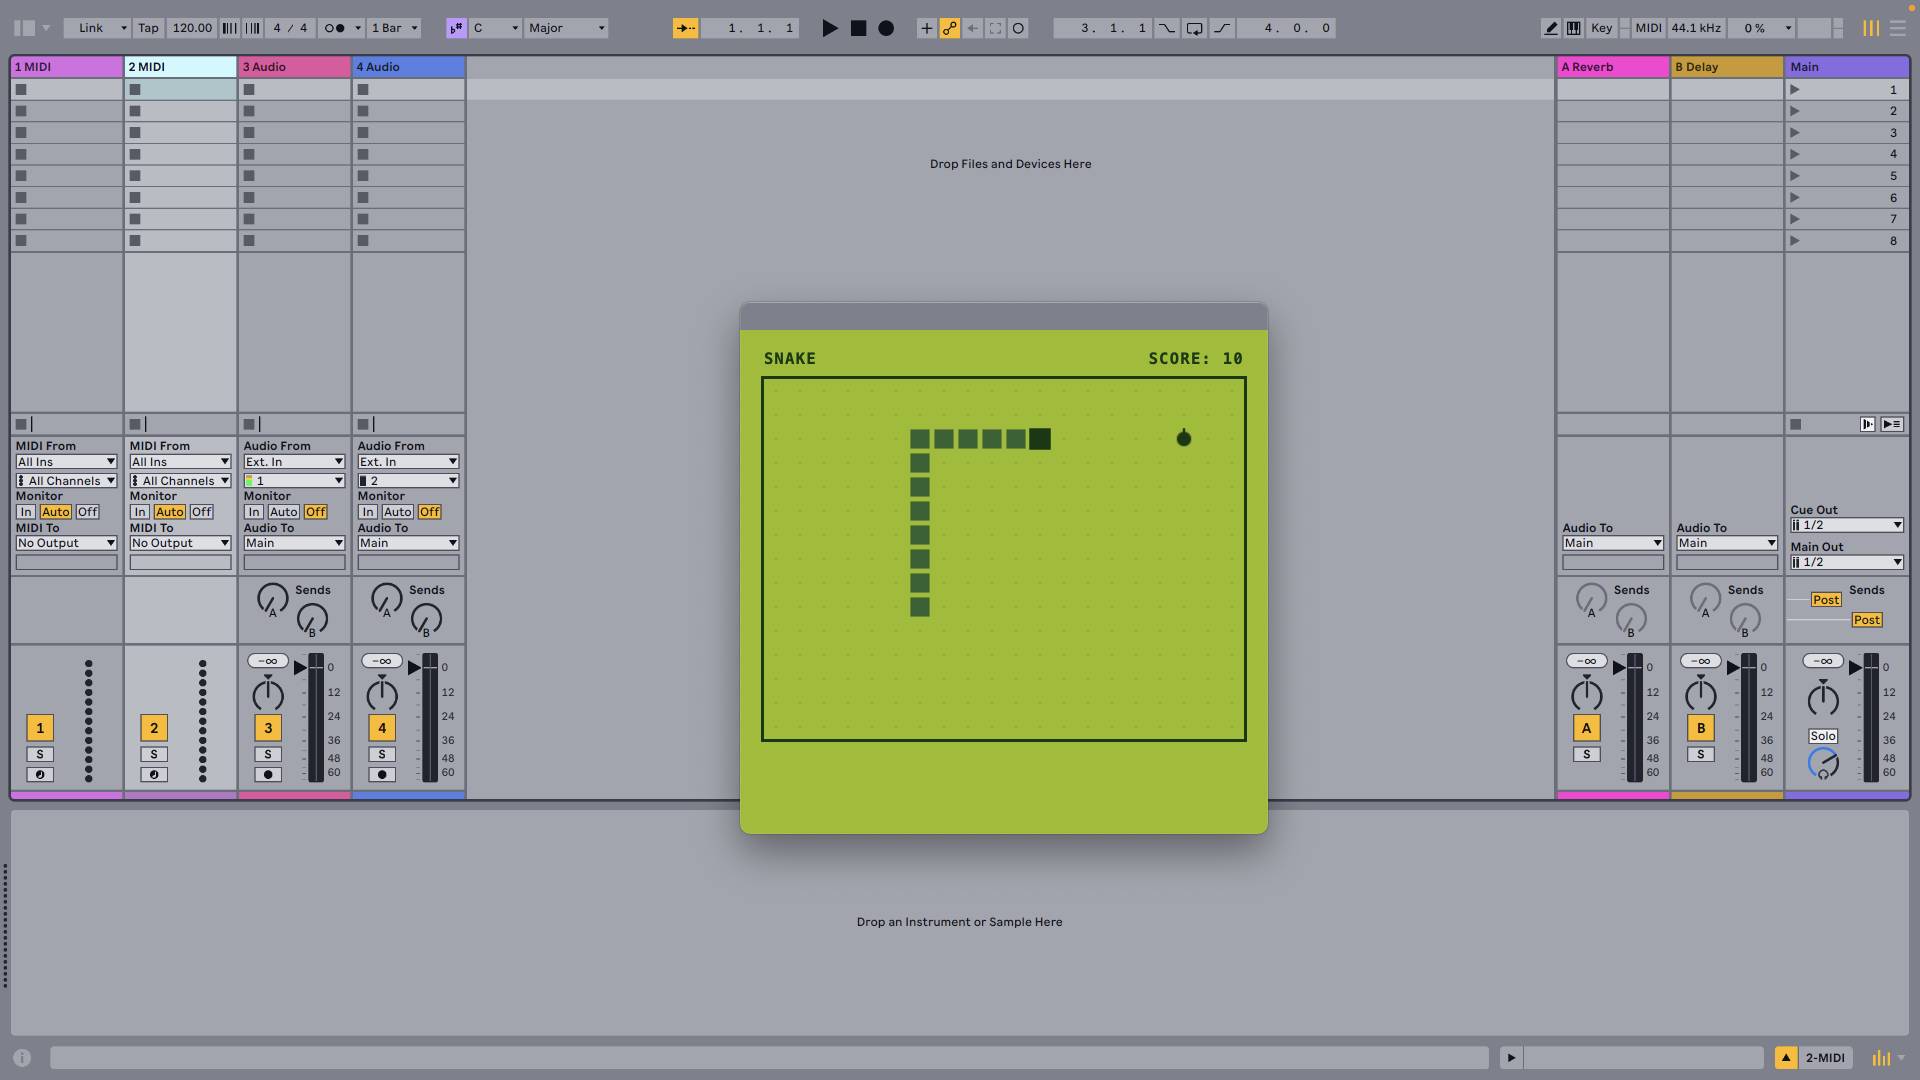The image size is (1920, 1080).
Task: Select the 3 Audio track header
Action: pos(294,67)
